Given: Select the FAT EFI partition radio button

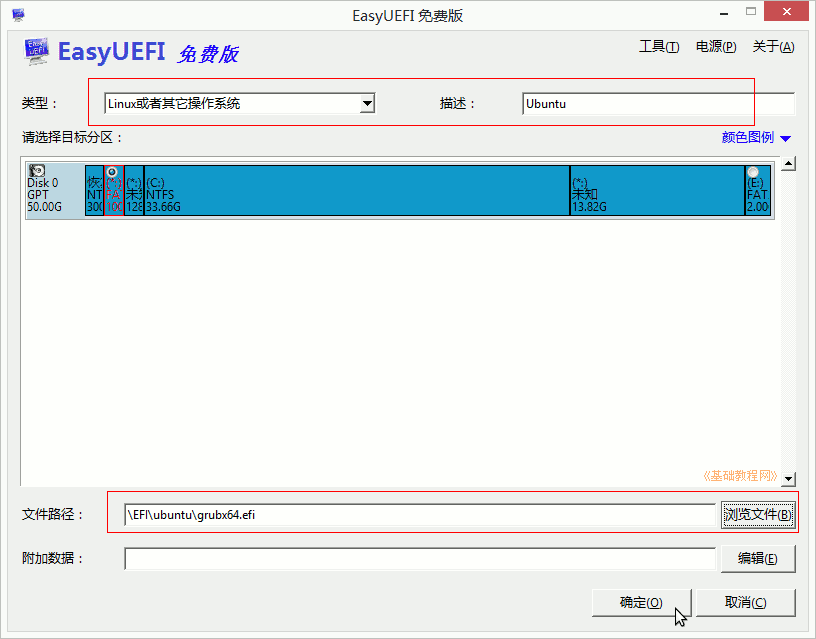Looking at the screenshot, I should [112, 172].
